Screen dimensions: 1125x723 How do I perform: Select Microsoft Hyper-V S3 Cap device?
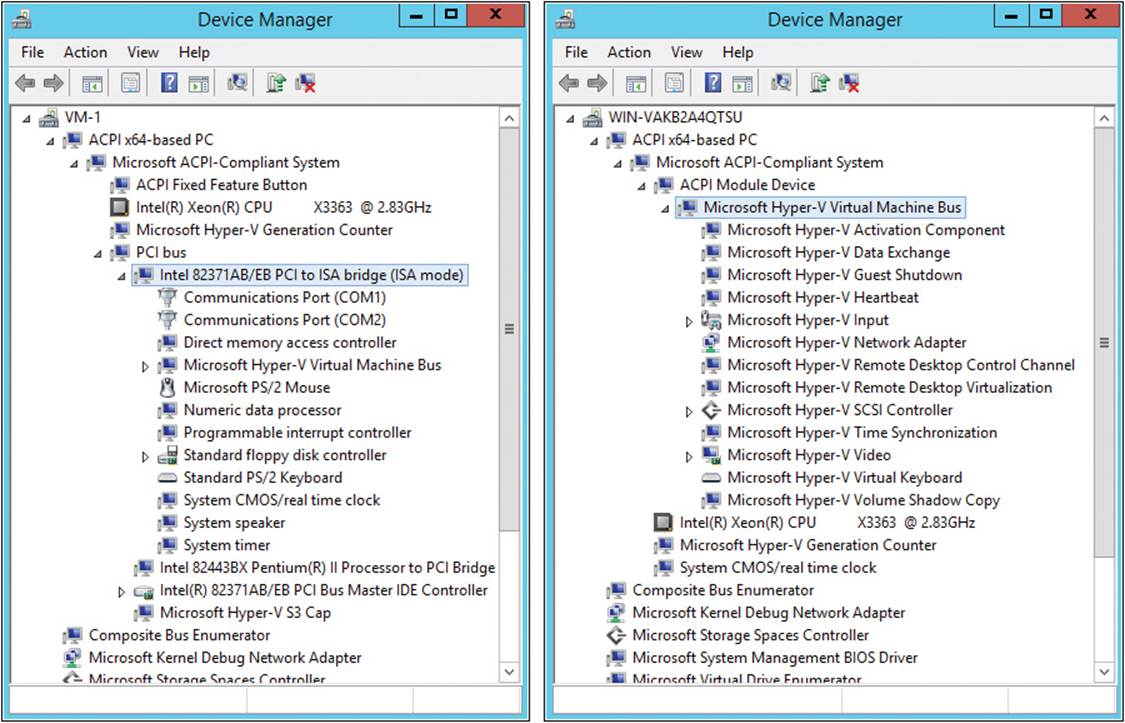tap(245, 613)
